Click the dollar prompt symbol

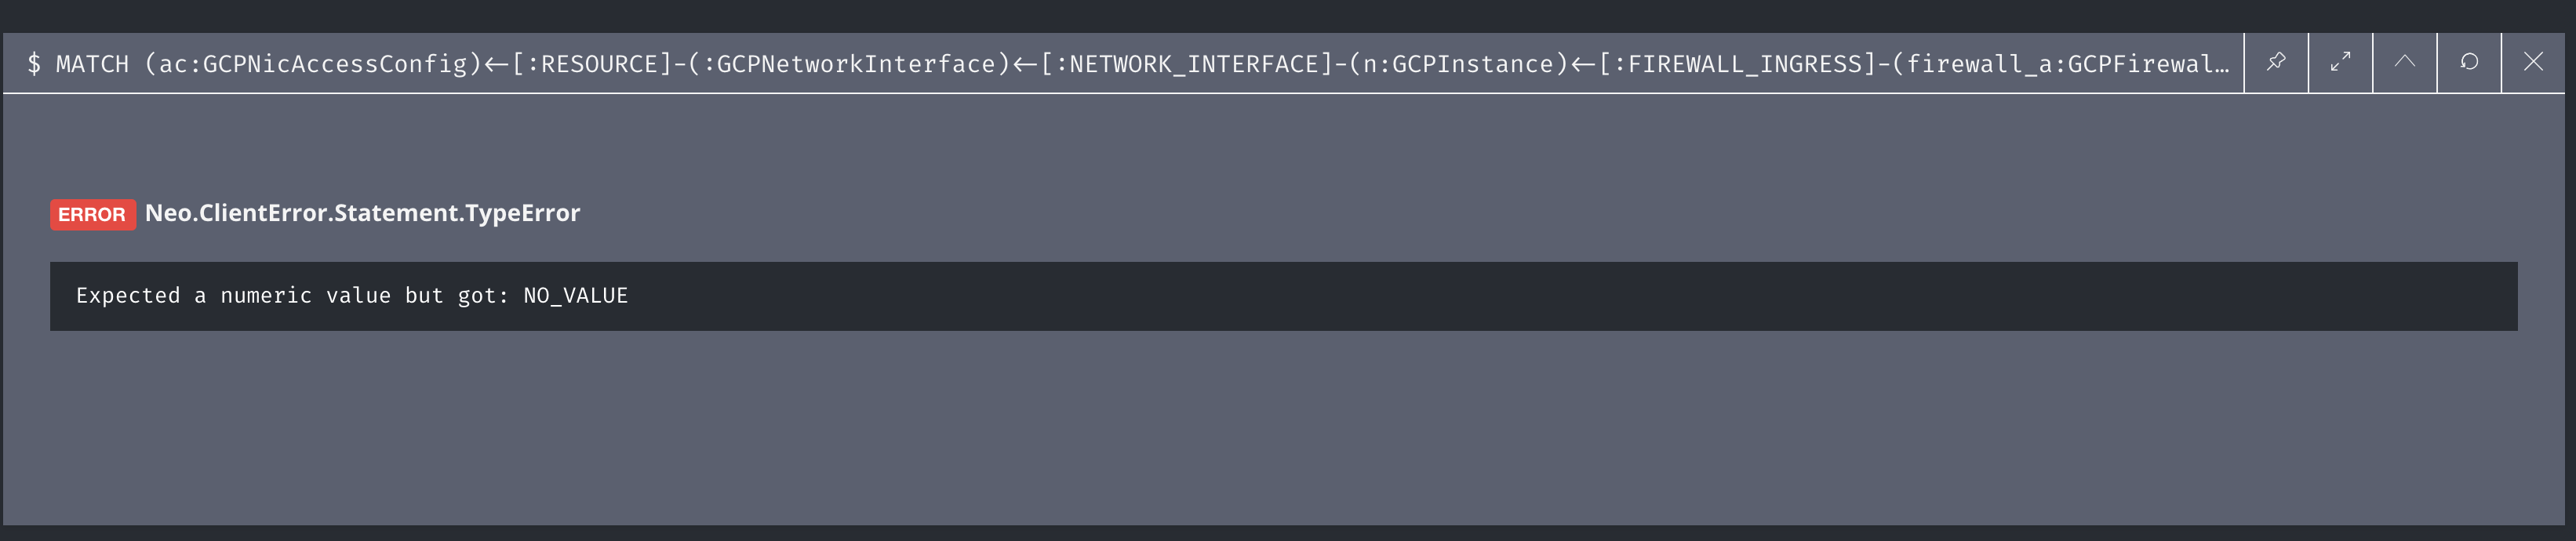33,62
